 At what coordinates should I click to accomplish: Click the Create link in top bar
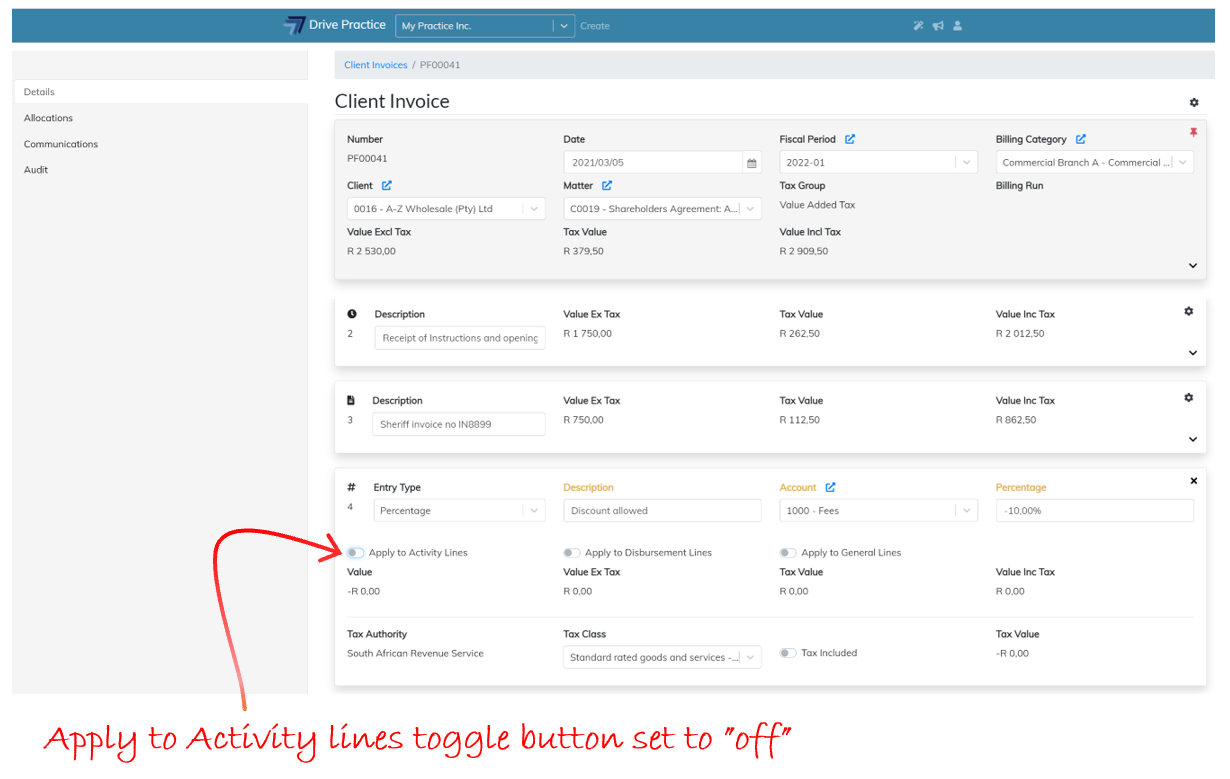pos(595,26)
